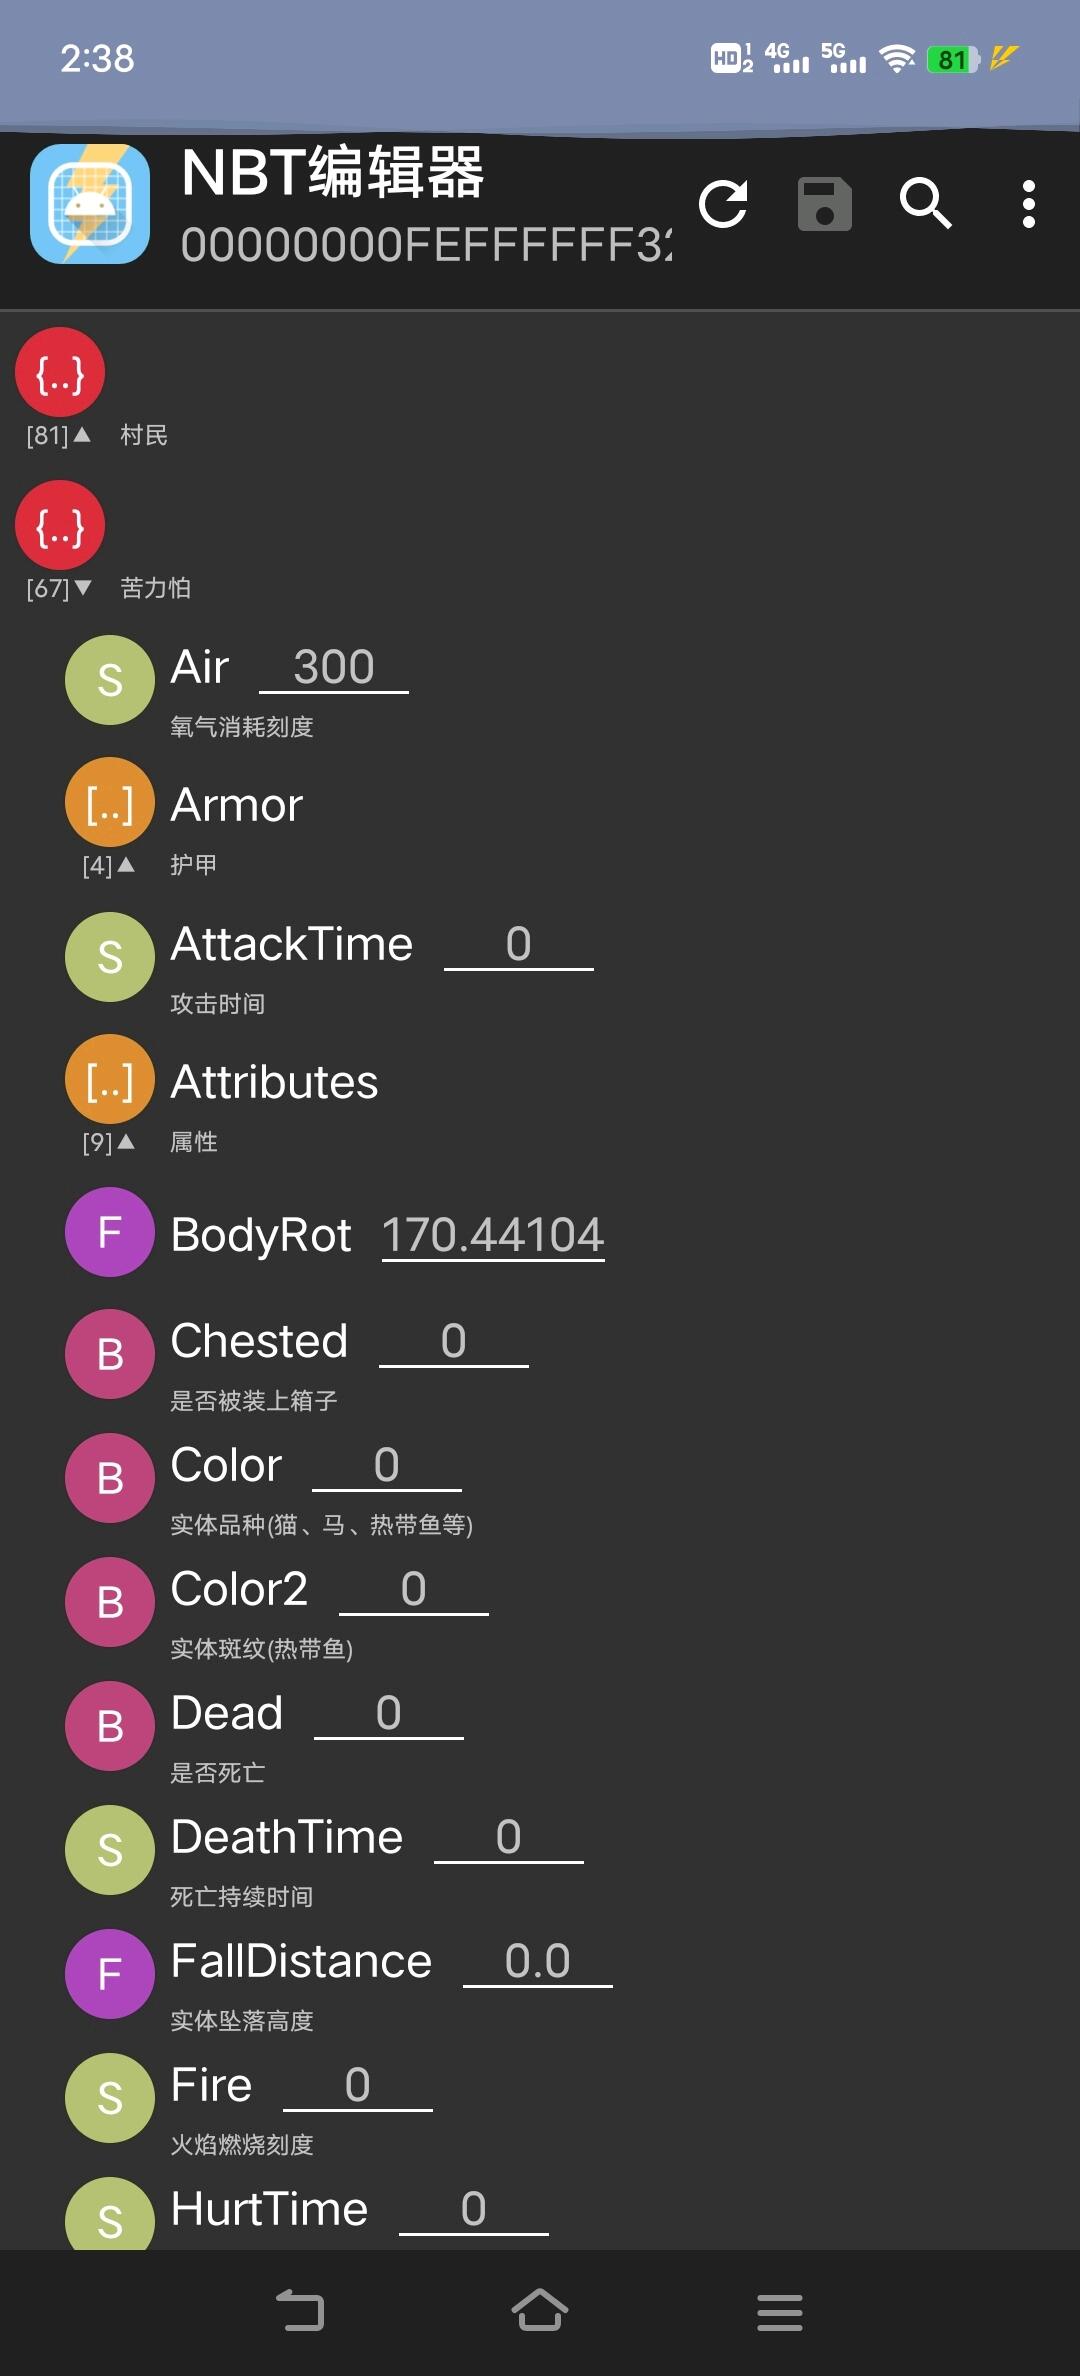Expand the Attributes [9] list arrow

point(126,1142)
